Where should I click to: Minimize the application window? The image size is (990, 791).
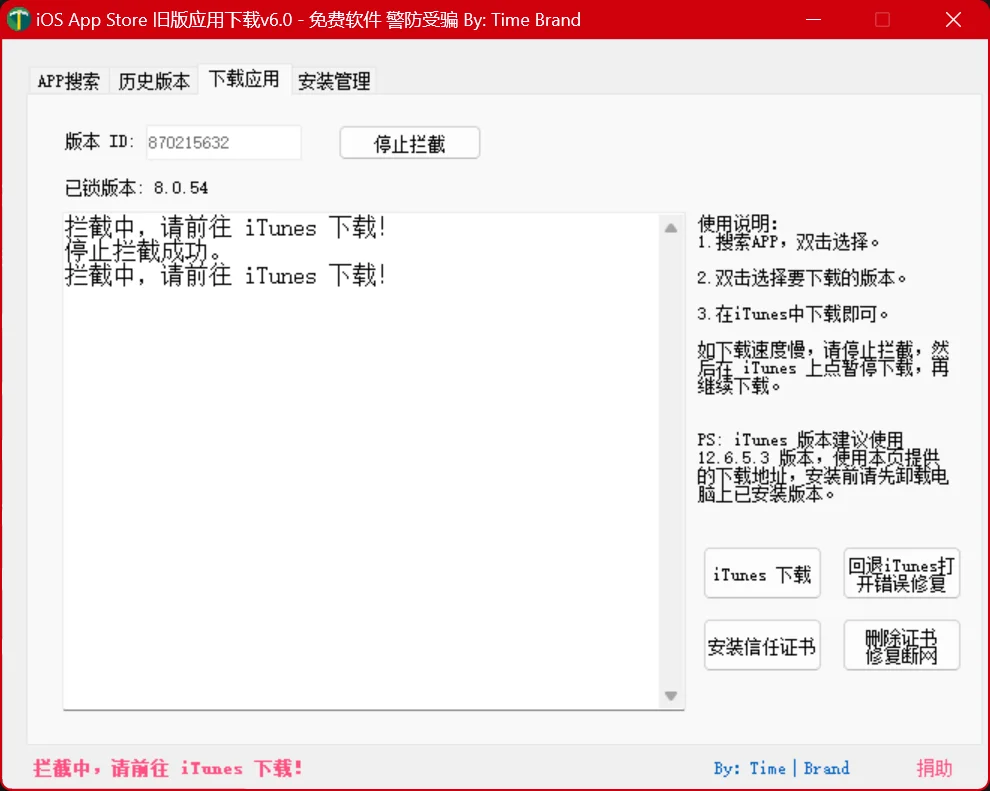tap(813, 19)
